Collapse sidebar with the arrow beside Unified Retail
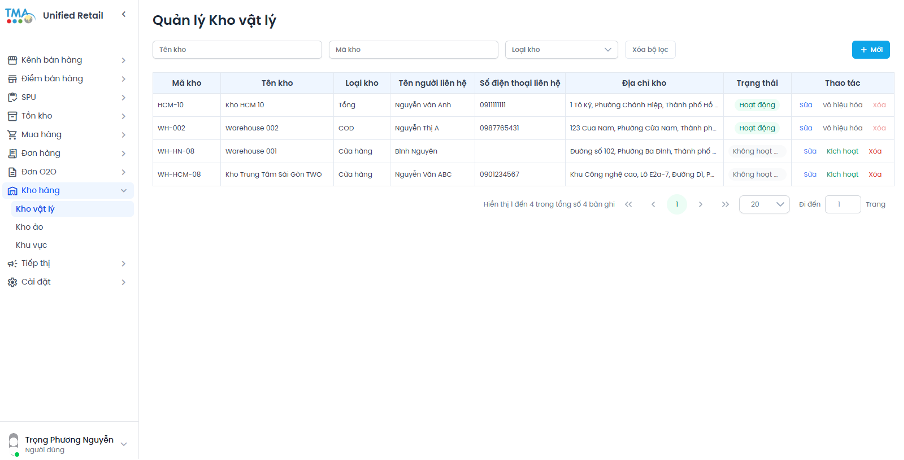The width and height of the screenshot is (904, 460). coord(123,15)
